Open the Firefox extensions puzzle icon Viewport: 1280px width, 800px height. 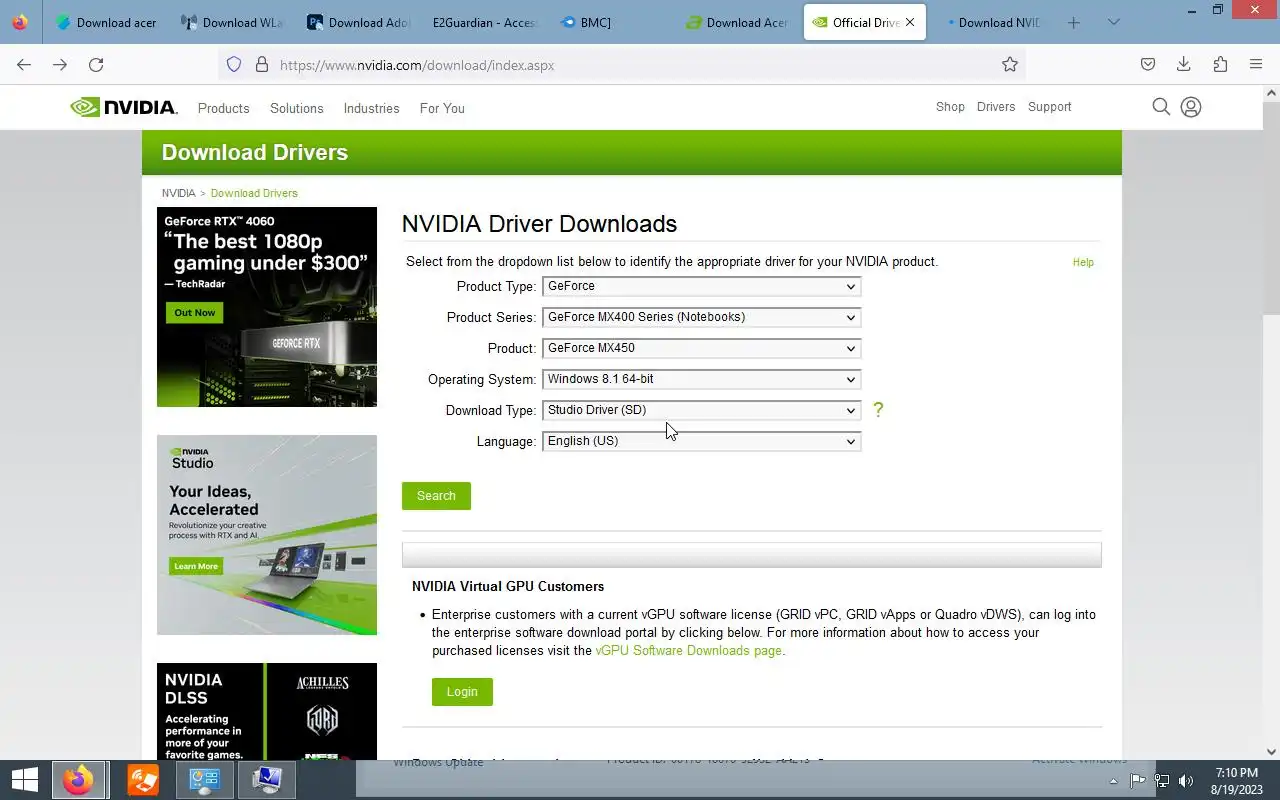[1220, 65]
